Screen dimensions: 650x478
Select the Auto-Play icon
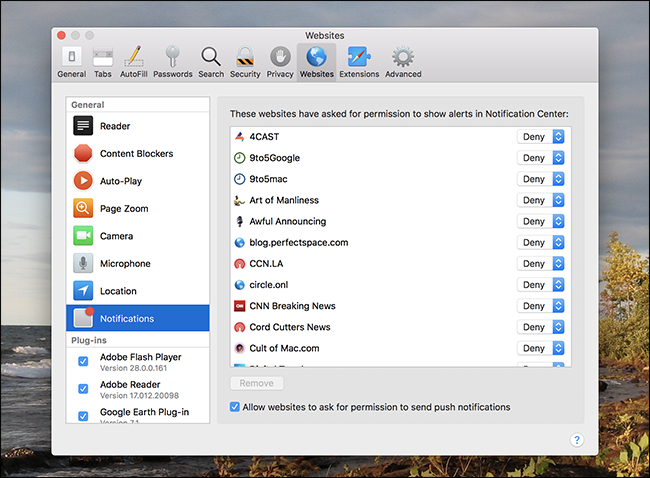[83, 181]
